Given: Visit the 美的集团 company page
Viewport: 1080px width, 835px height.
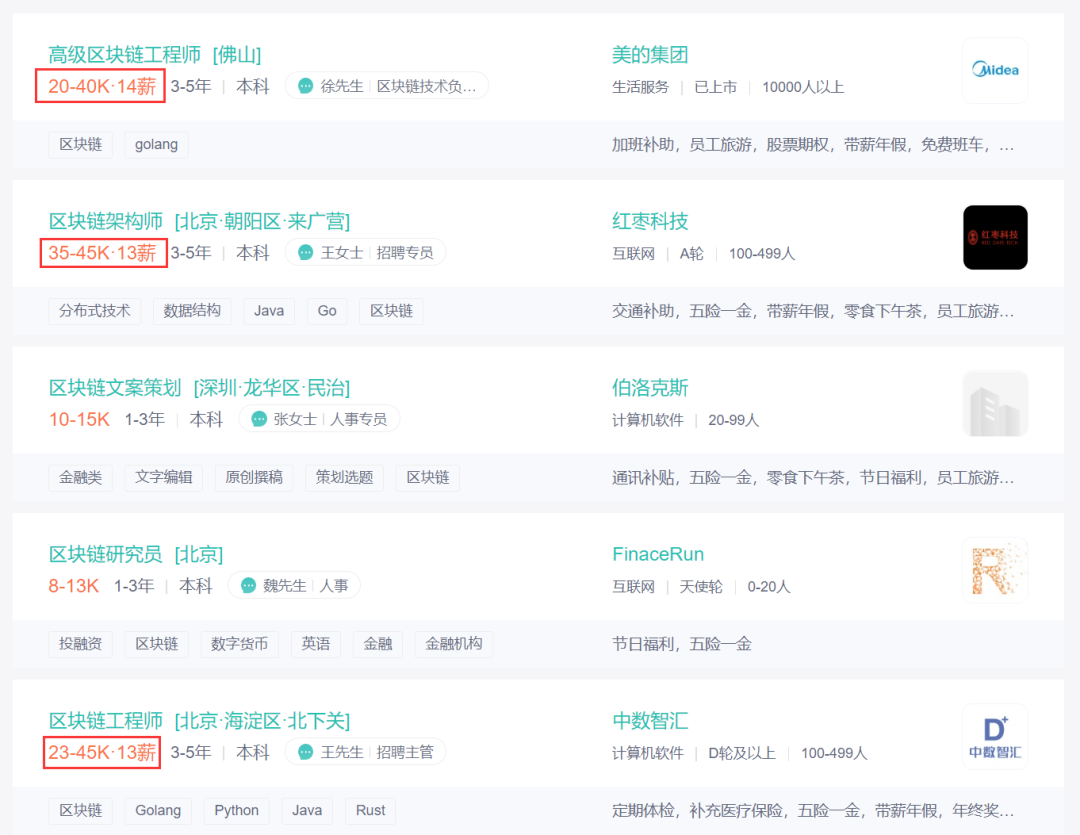Looking at the screenshot, I should point(650,54).
